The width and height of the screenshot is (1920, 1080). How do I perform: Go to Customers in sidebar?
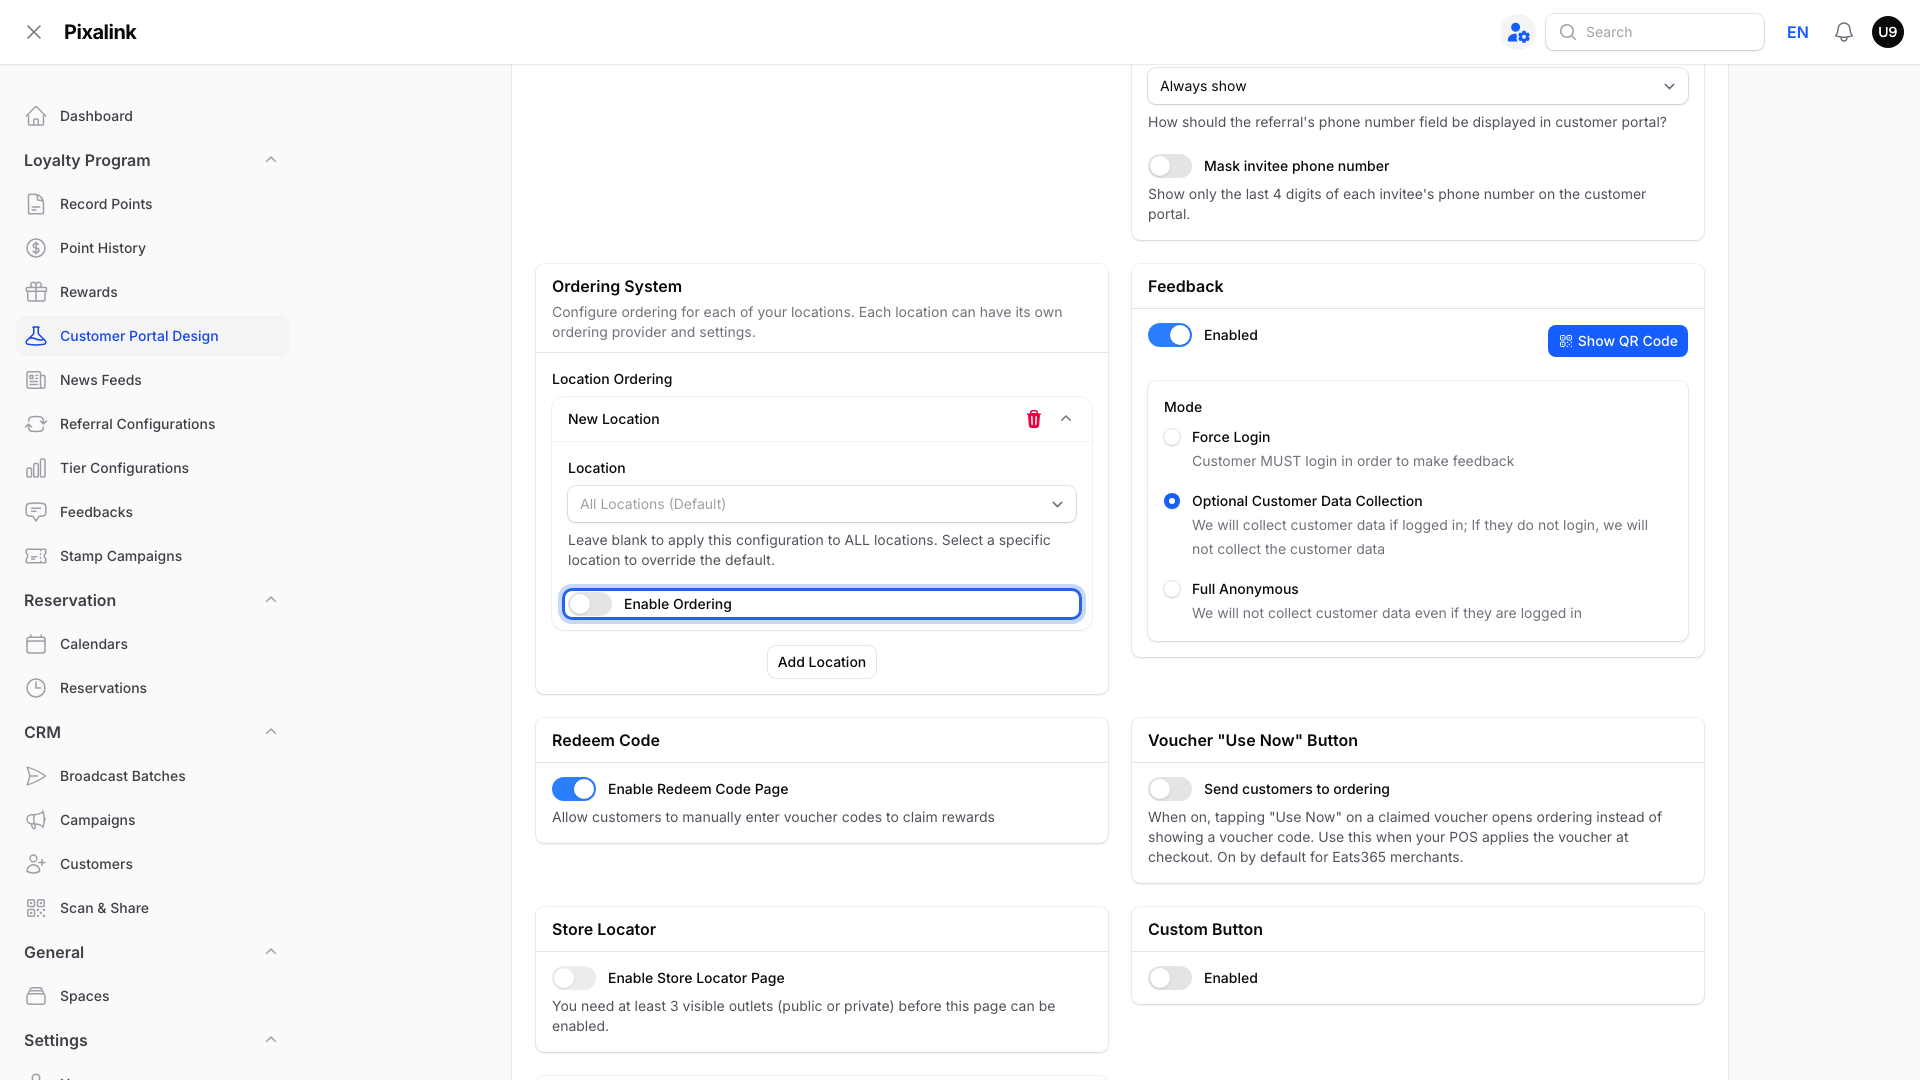point(152,864)
